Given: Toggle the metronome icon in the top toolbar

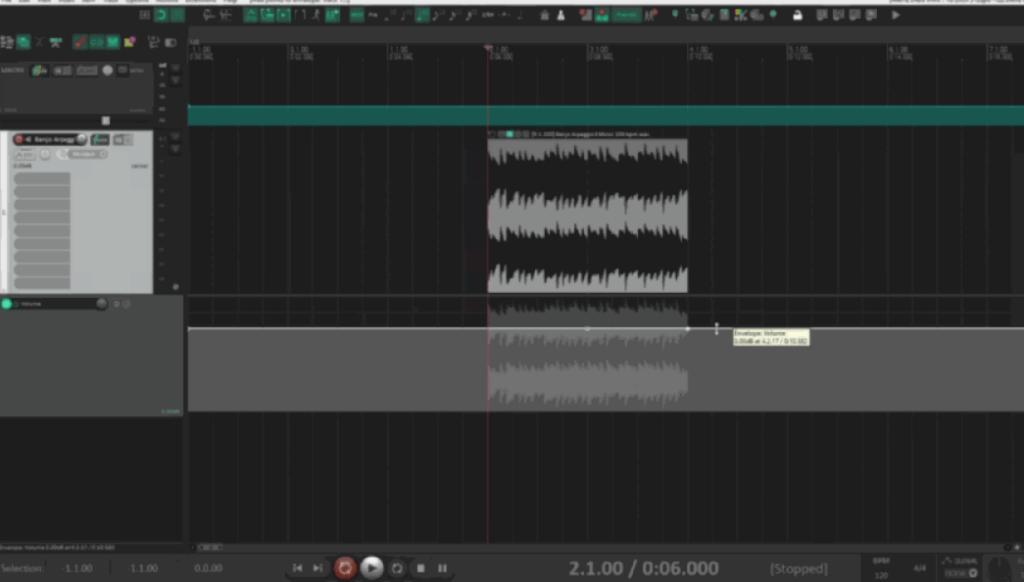Looking at the screenshot, I should [560, 14].
